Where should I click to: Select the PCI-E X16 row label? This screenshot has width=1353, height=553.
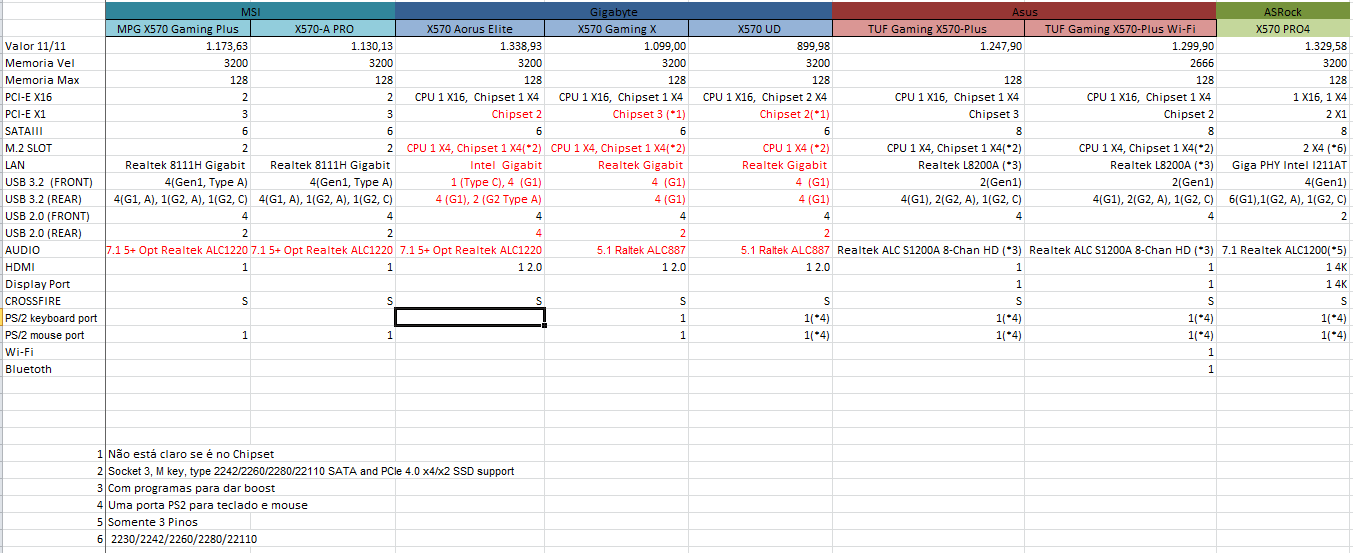[x=53, y=97]
